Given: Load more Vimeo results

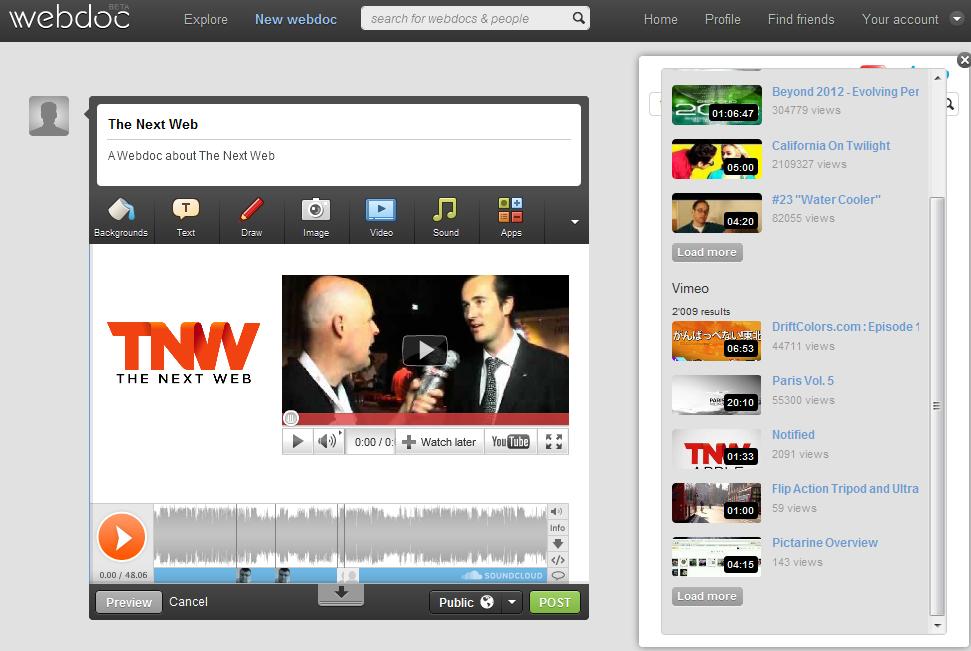Looking at the screenshot, I should click(707, 596).
